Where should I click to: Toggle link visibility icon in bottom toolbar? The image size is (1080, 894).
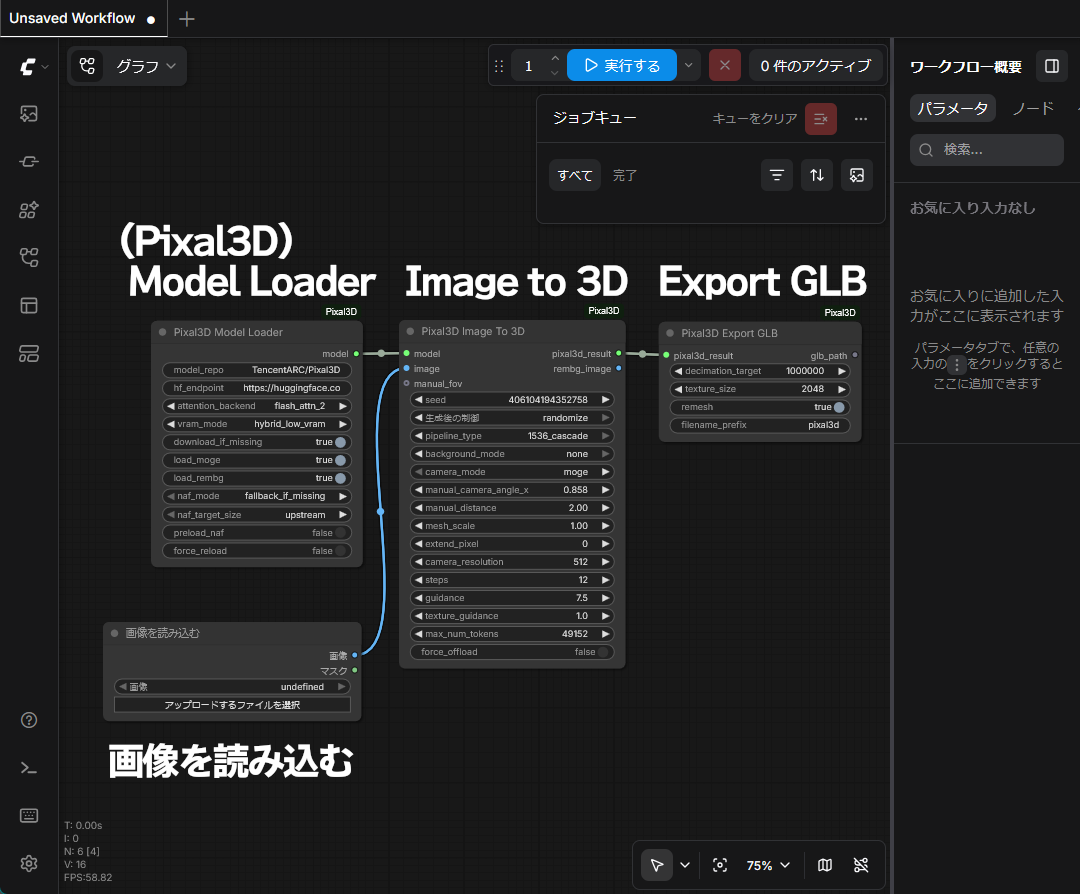[861, 865]
